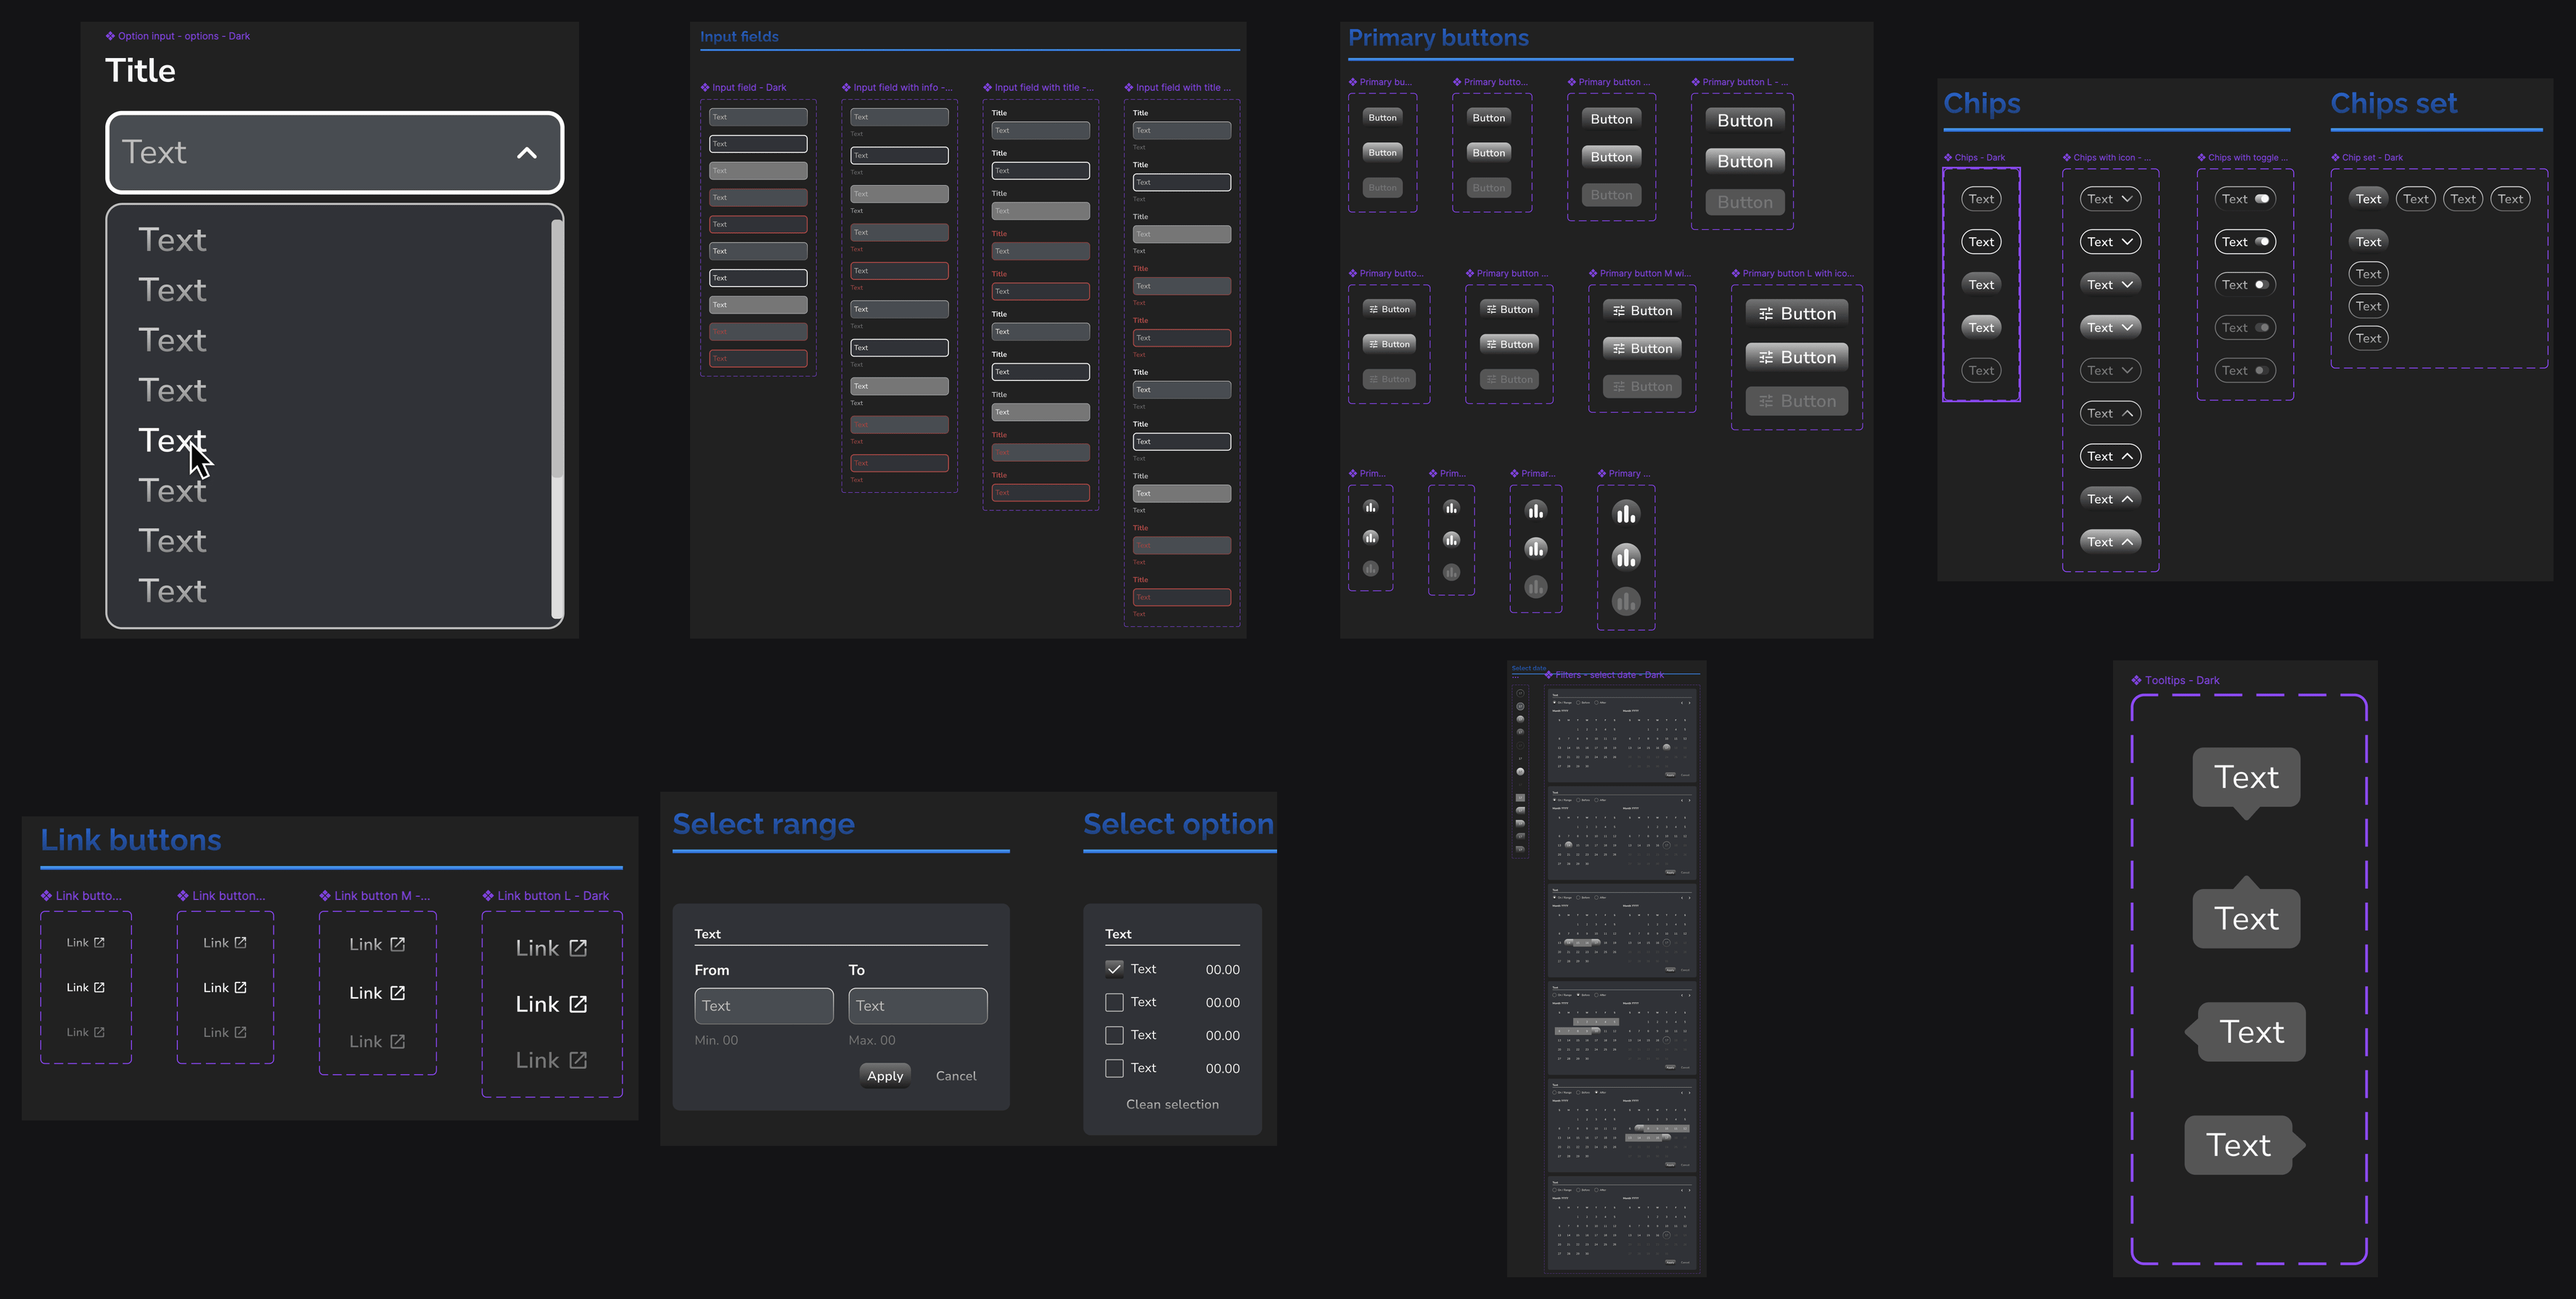
Task: Click the top chart icon button in the largest icon-button frame
Action: (x=1626, y=514)
